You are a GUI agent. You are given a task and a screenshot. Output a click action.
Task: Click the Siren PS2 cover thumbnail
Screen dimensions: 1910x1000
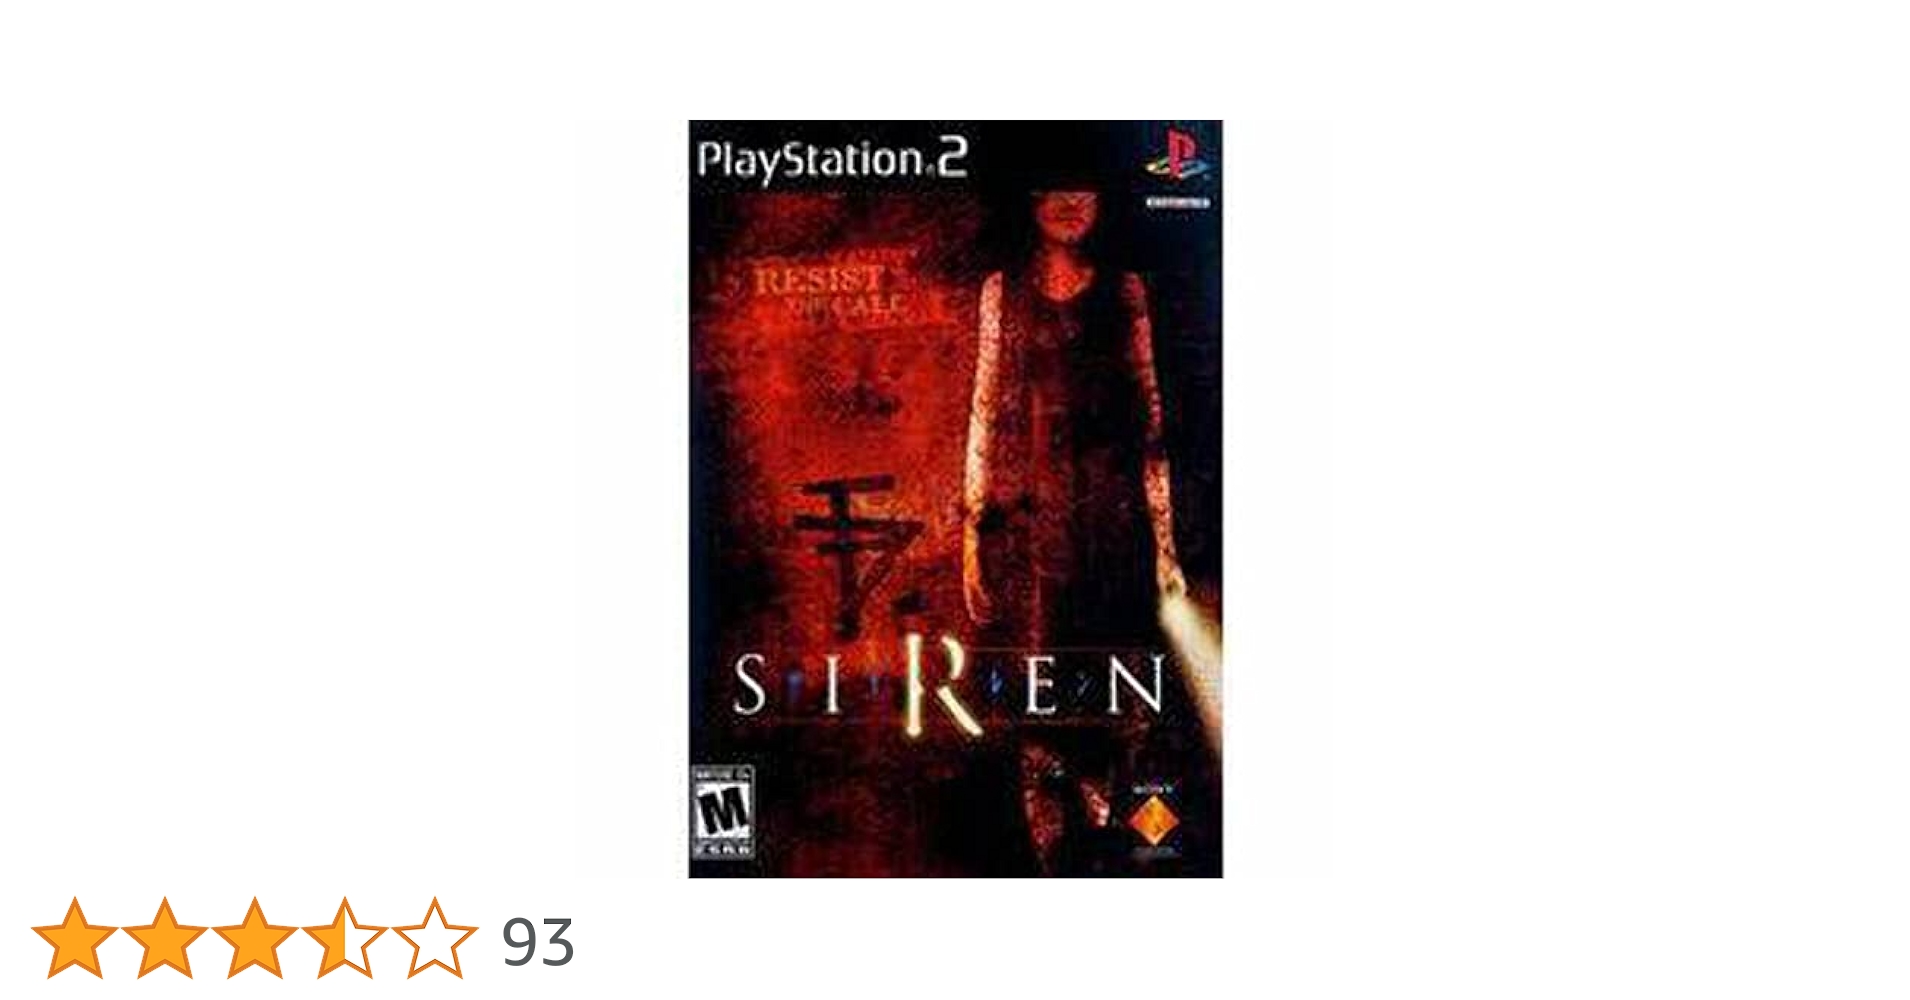click(x=955, y=499)
